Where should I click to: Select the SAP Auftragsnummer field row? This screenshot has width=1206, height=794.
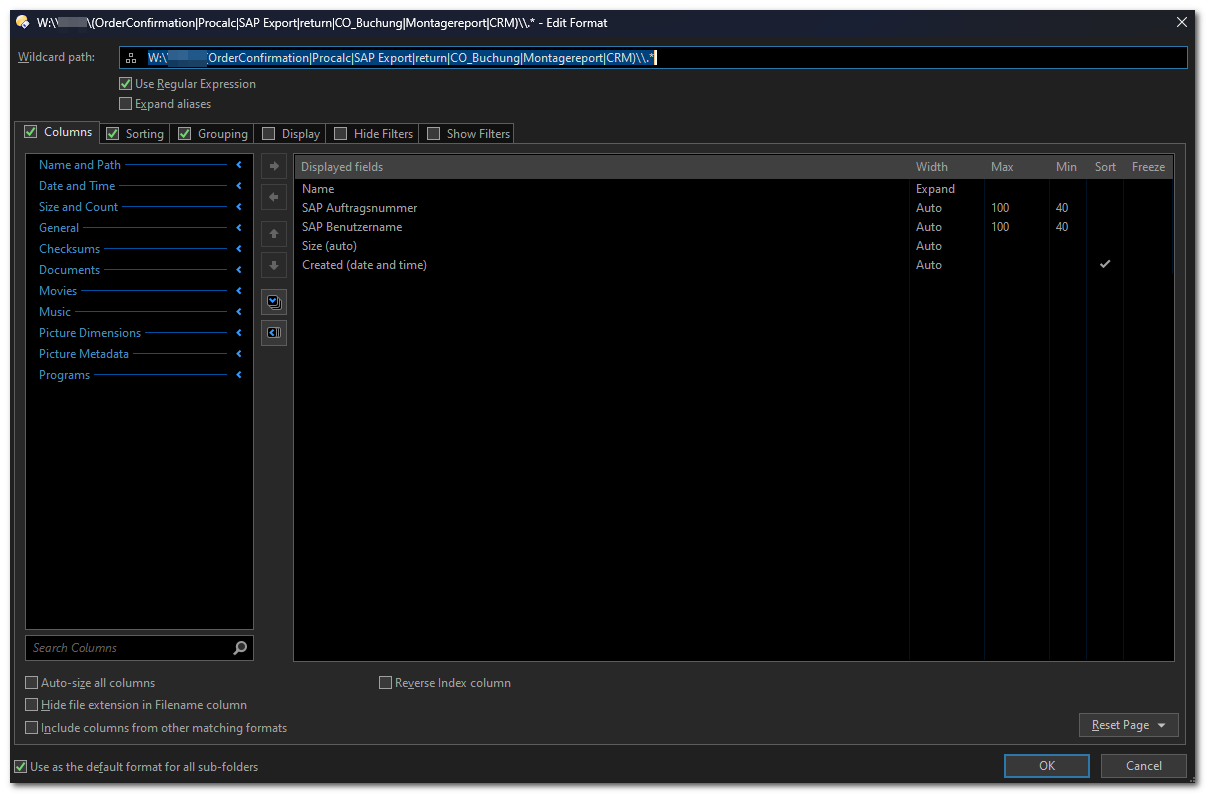pyautogui.click(x=733, y=208)
